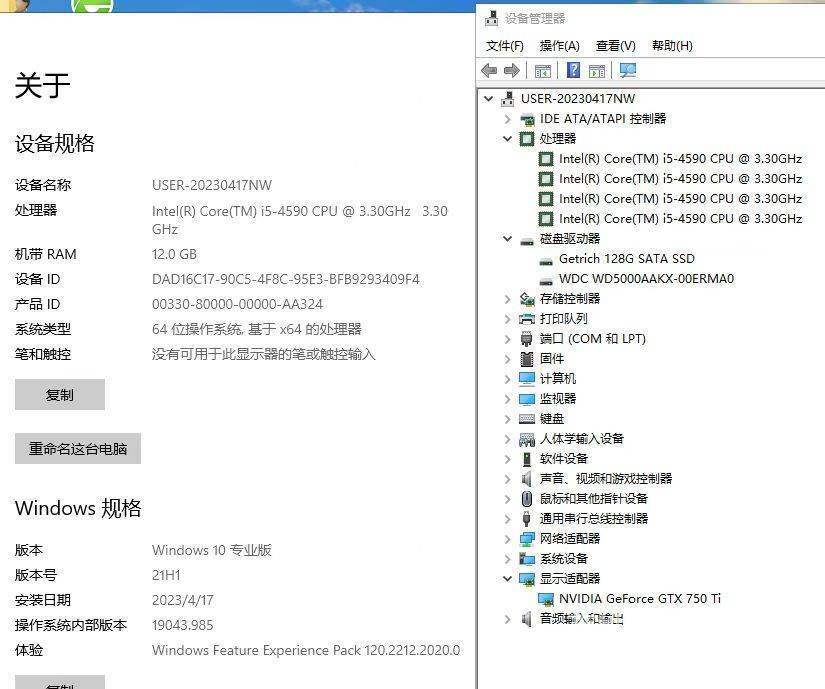The width and height of the screenshot is (825, 689).
Task: Click the 打印队列 tree label
Action: pyautogui.click(x=564, y=319)
